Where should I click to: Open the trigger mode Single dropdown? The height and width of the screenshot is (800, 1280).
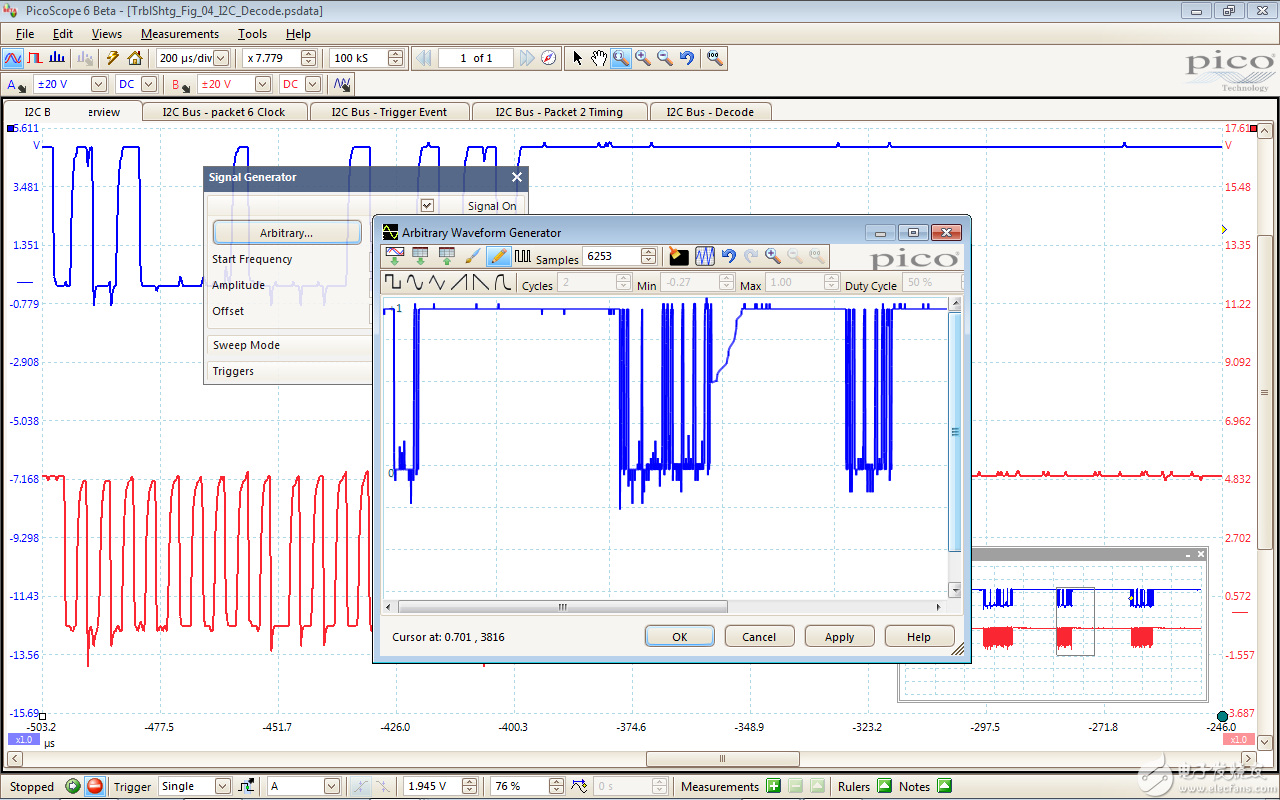click(x=223, y=787)
